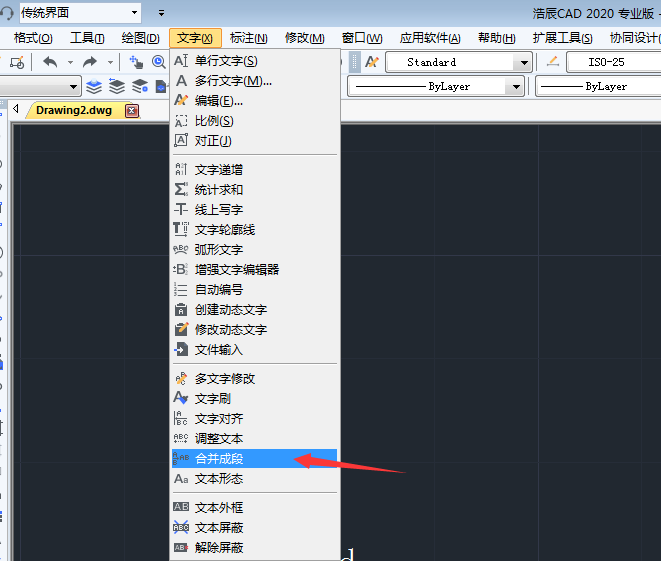Click the dimension style icon beside ISO-25
The width and height of the screenshot is (661, 561).
(x=553, y=62)
